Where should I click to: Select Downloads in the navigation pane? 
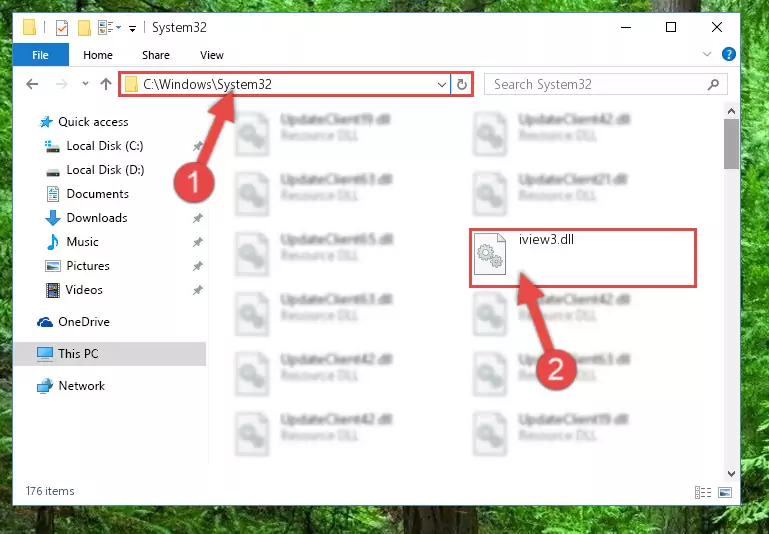pyautogui.click(x=97, y=218)
